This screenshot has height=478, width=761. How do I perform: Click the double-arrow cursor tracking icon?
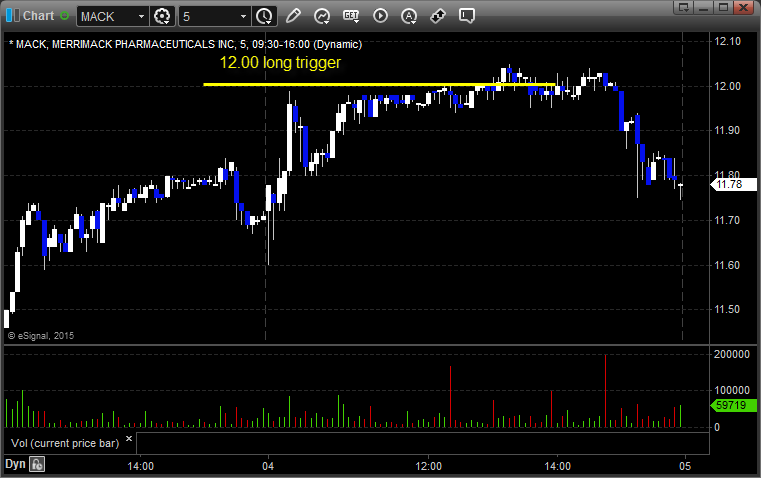click(x=438, y=16)
